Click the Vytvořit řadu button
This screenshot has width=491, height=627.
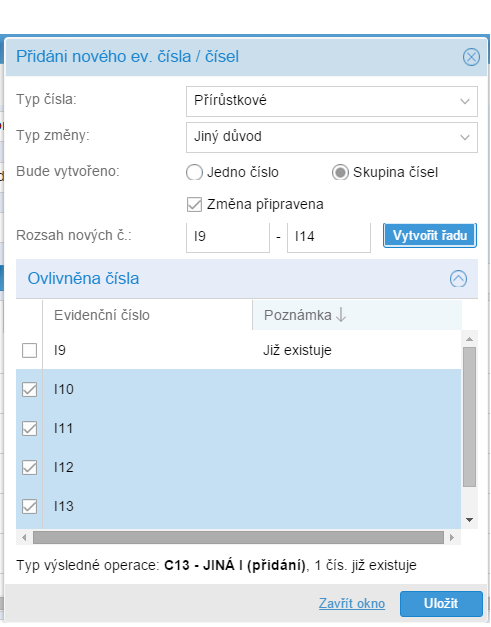pyautogui.click(x=430, y=236)
